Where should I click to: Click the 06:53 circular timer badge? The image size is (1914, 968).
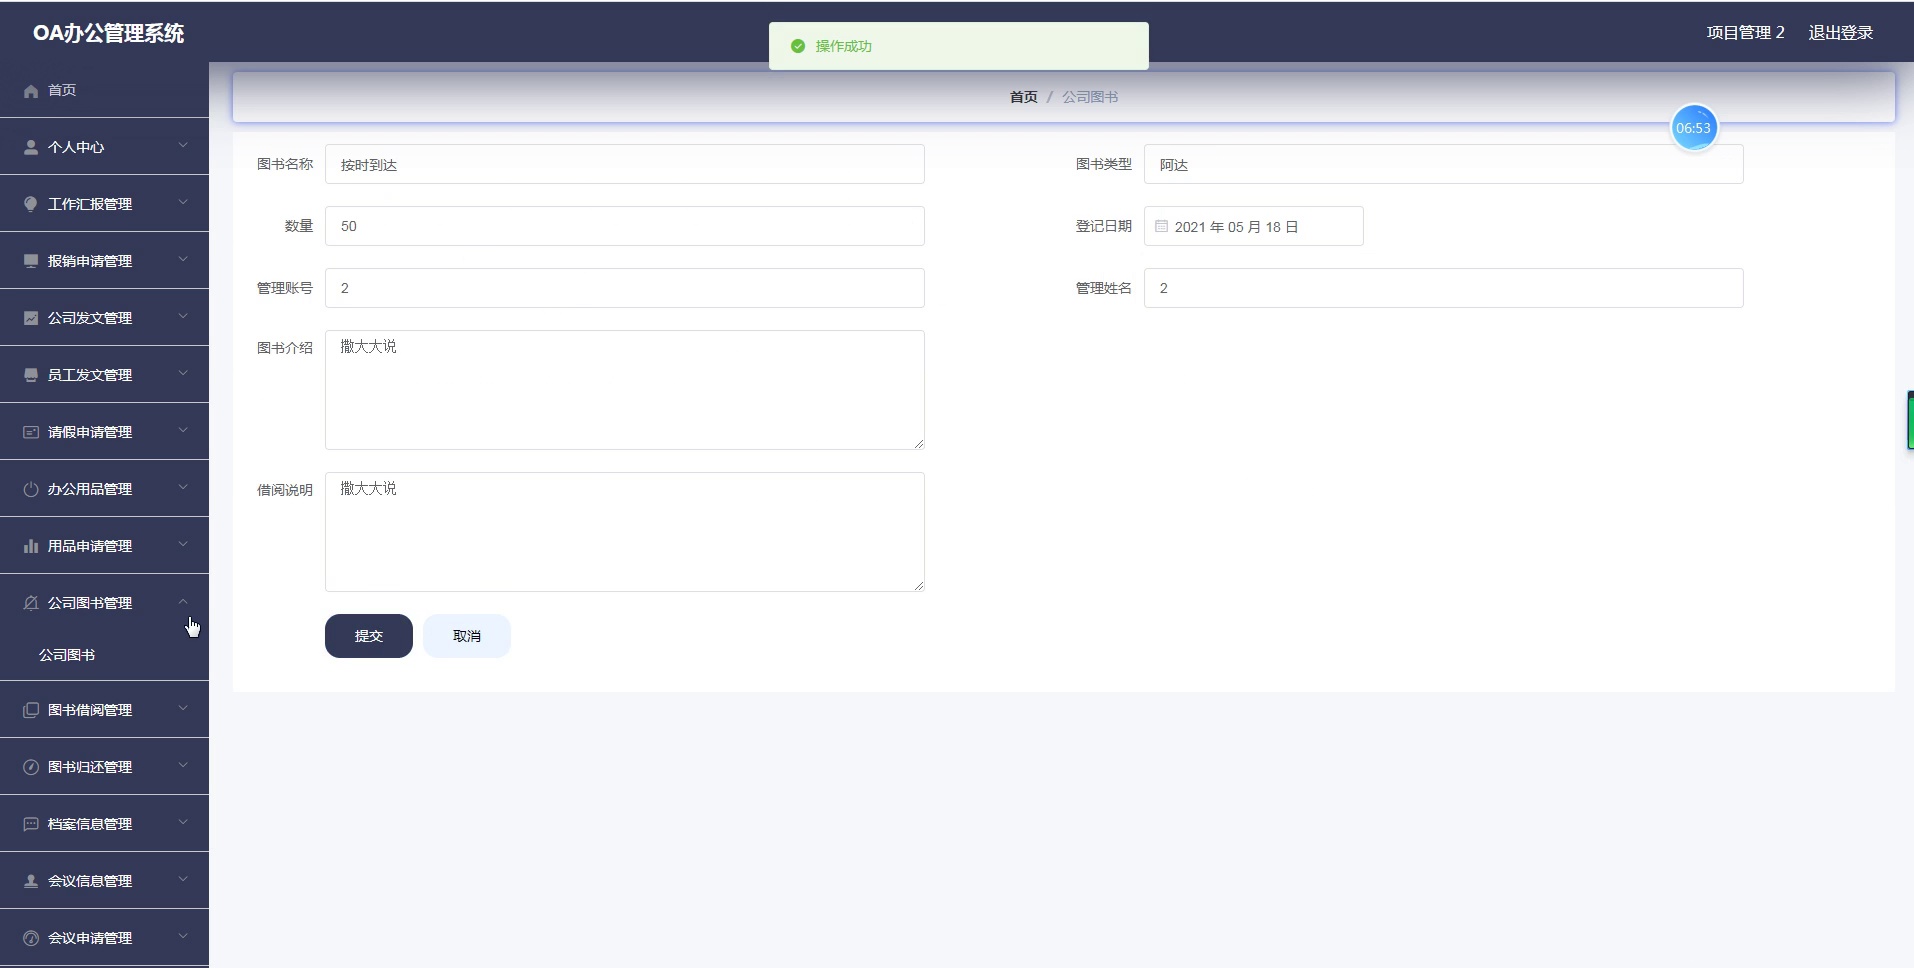tap(1695, 127)
